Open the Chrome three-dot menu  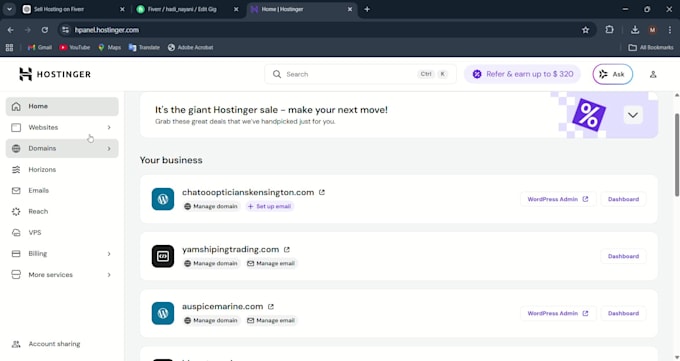point(670,30)
